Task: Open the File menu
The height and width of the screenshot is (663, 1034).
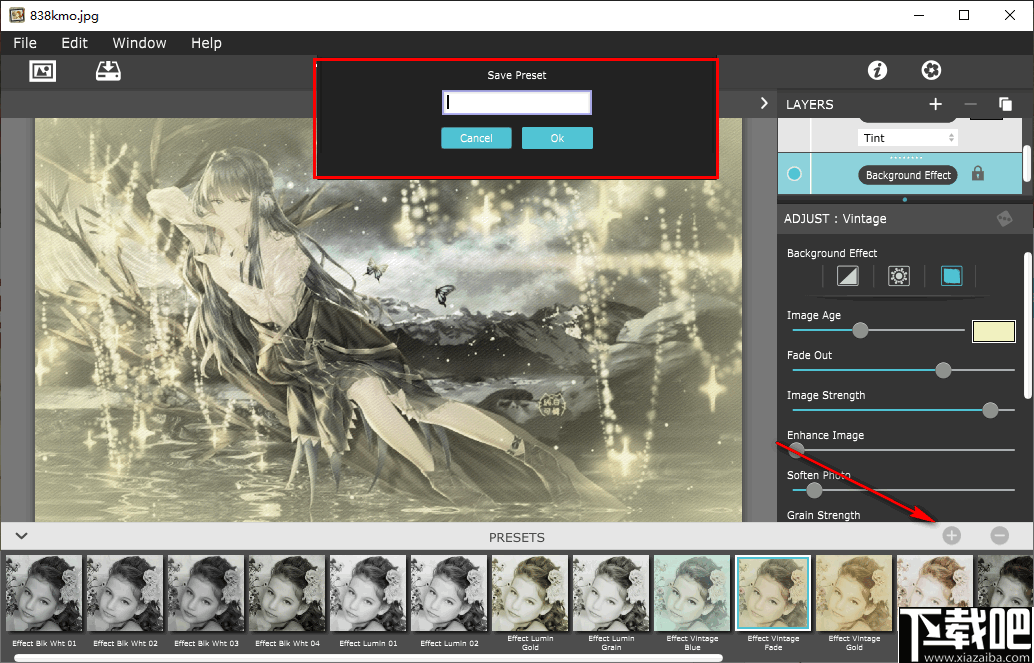Action: [x=25, y=43]
